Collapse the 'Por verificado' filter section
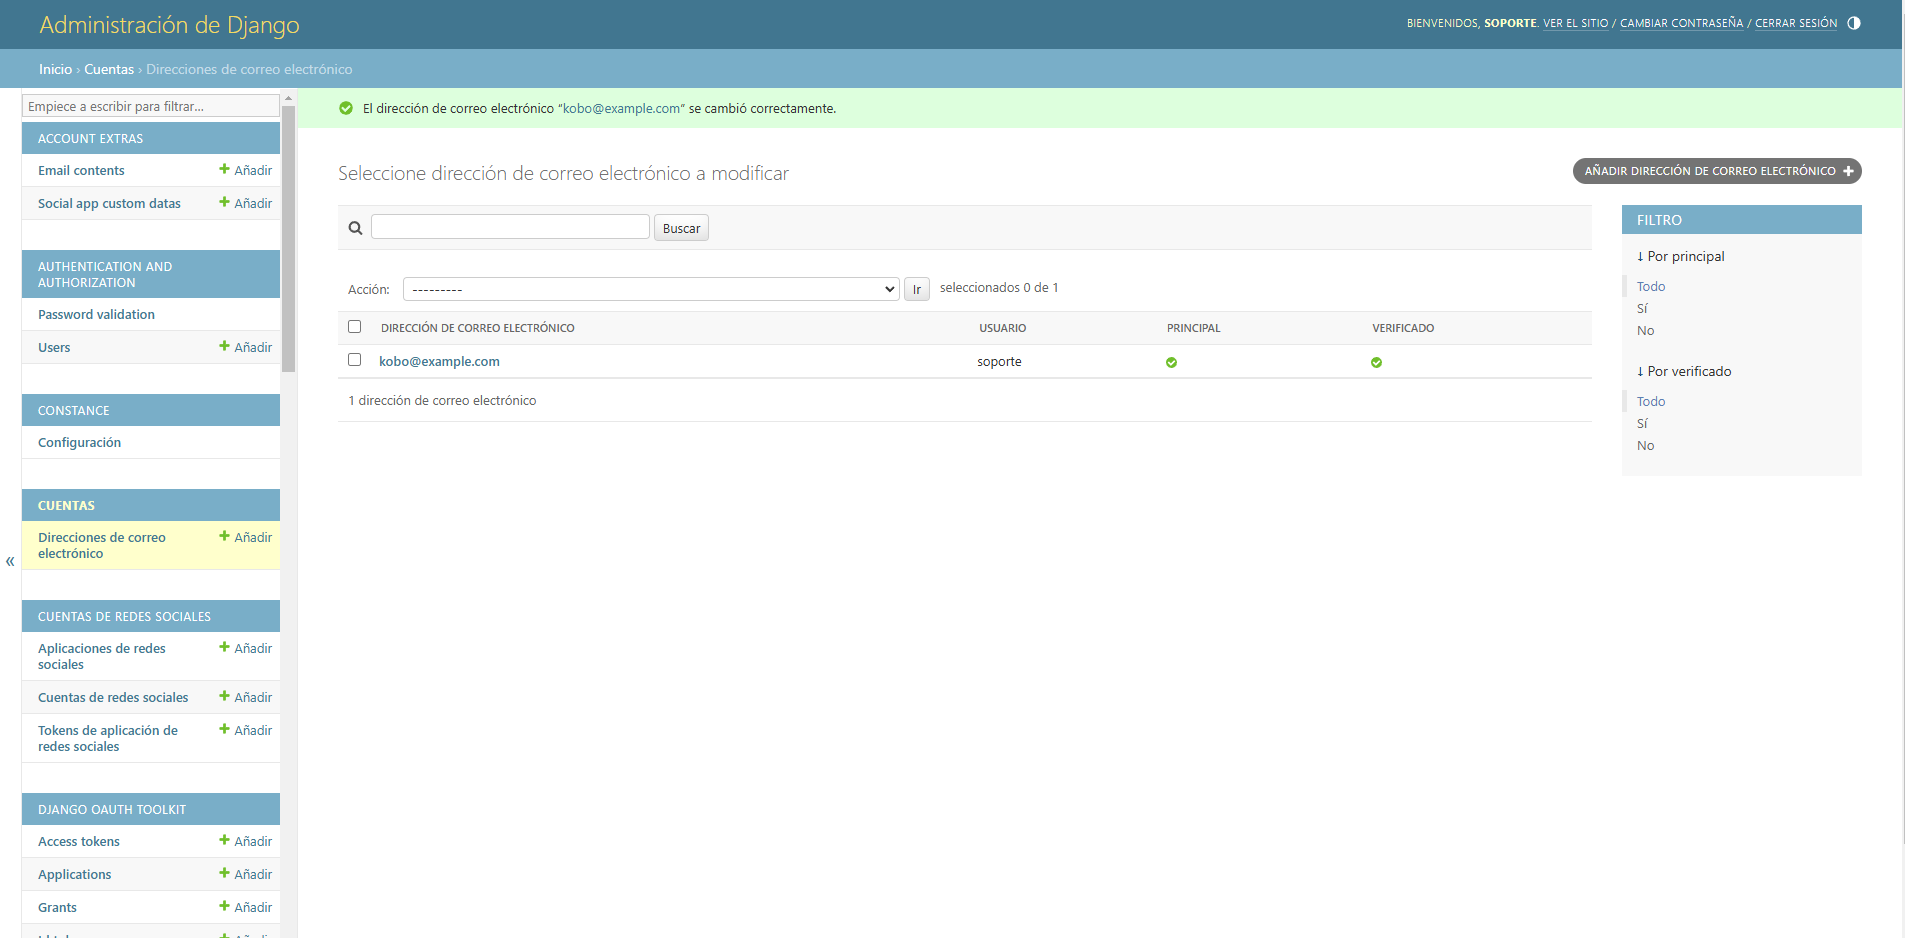1905x938 pixels. pyautogui.click(x=1684, y=372)
